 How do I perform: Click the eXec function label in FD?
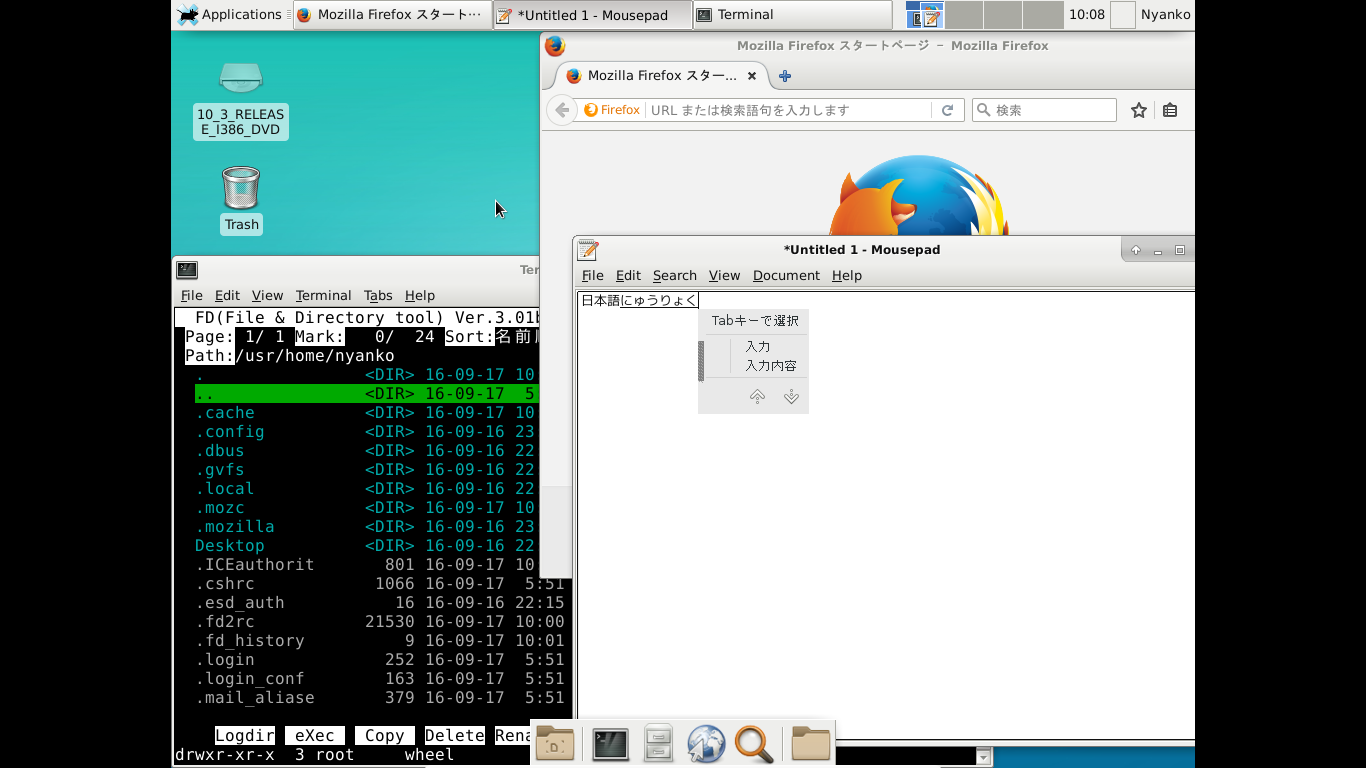coord(315,736)
